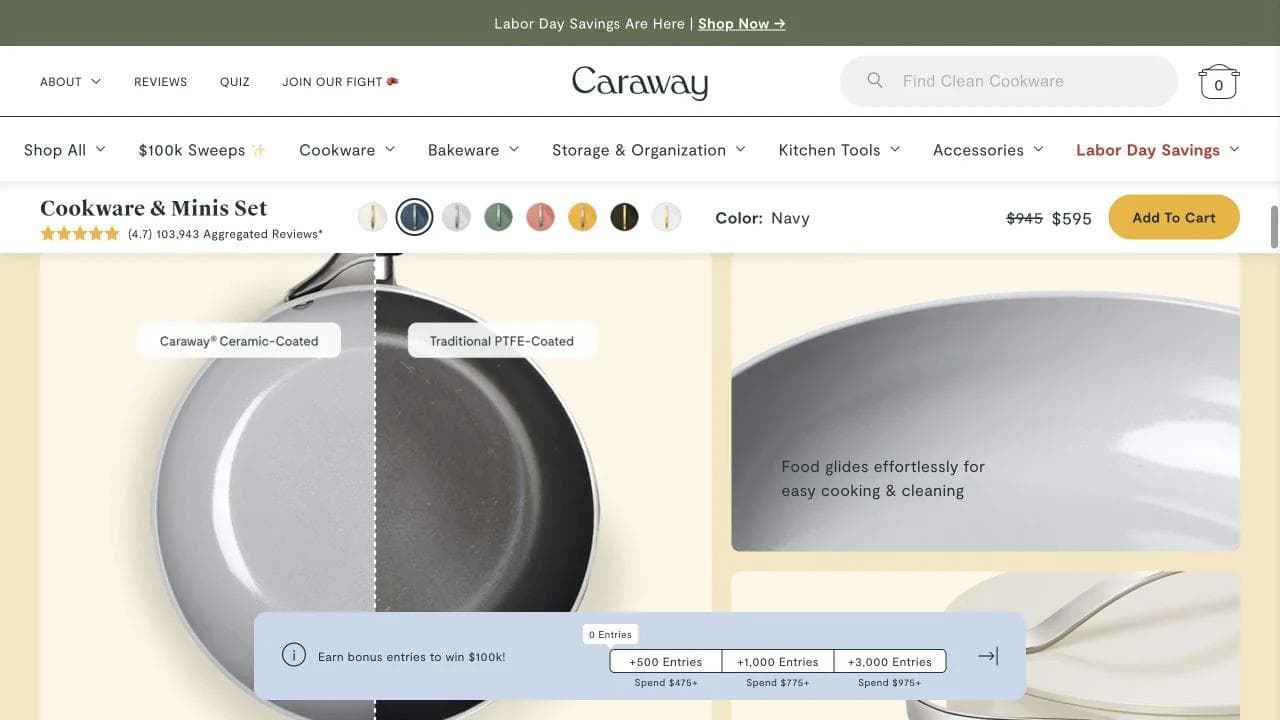Image resolution: width=1280 pixels, height=720 pixels.
Task: Click the $595 sale price
Action: pos(1072,218)
